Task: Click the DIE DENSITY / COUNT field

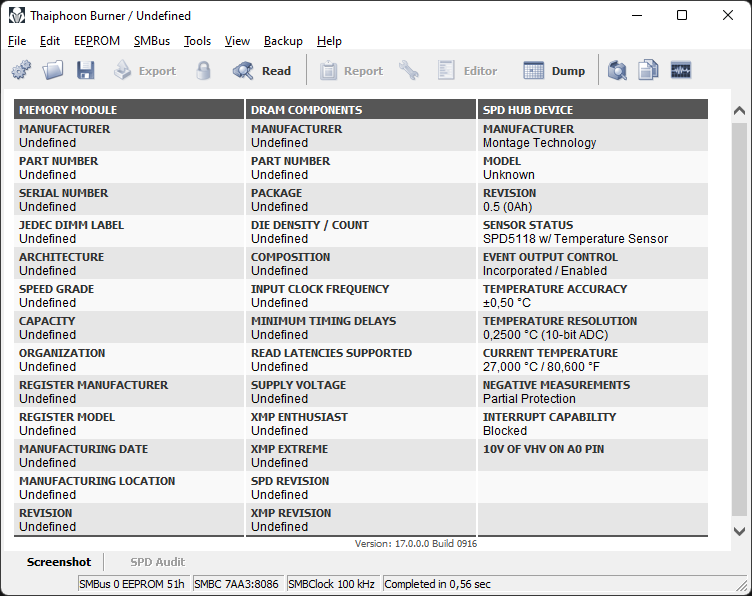Action: (x=361, y=232)
